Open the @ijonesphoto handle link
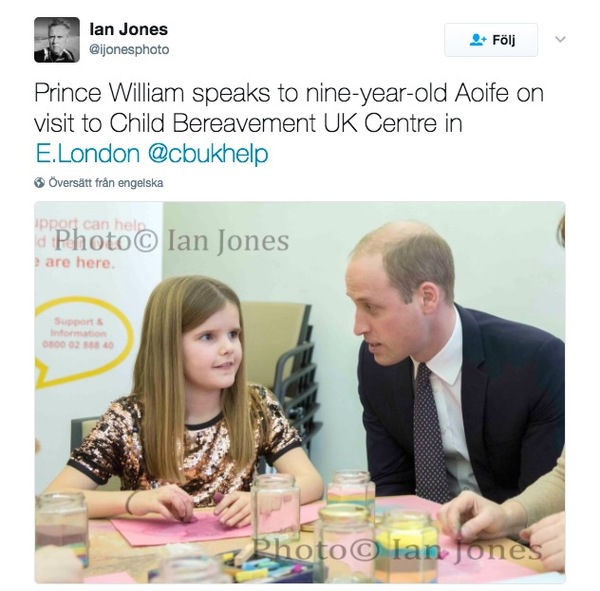 [x=129, y=50]
